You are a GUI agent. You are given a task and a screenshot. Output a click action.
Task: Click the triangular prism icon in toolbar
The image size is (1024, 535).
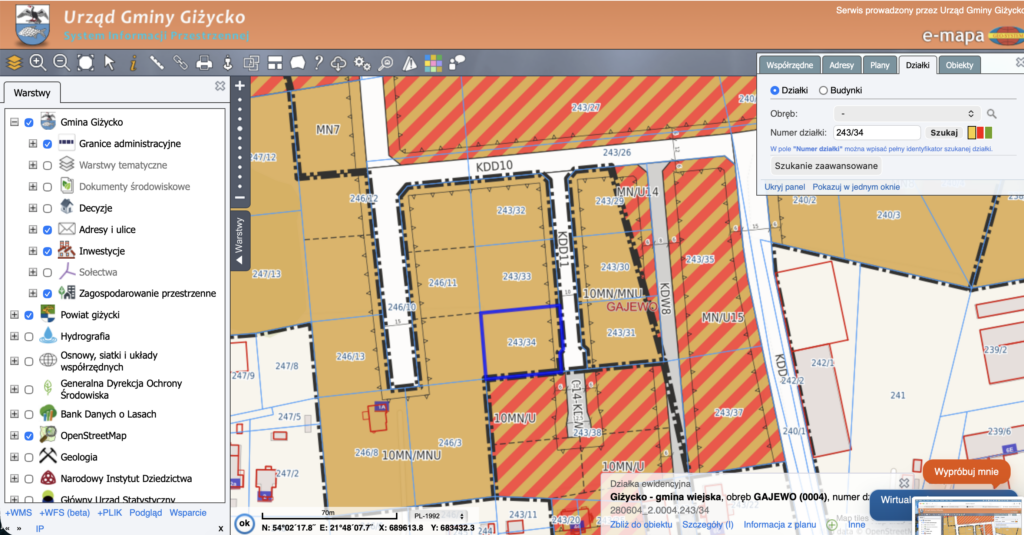(409, 63)
